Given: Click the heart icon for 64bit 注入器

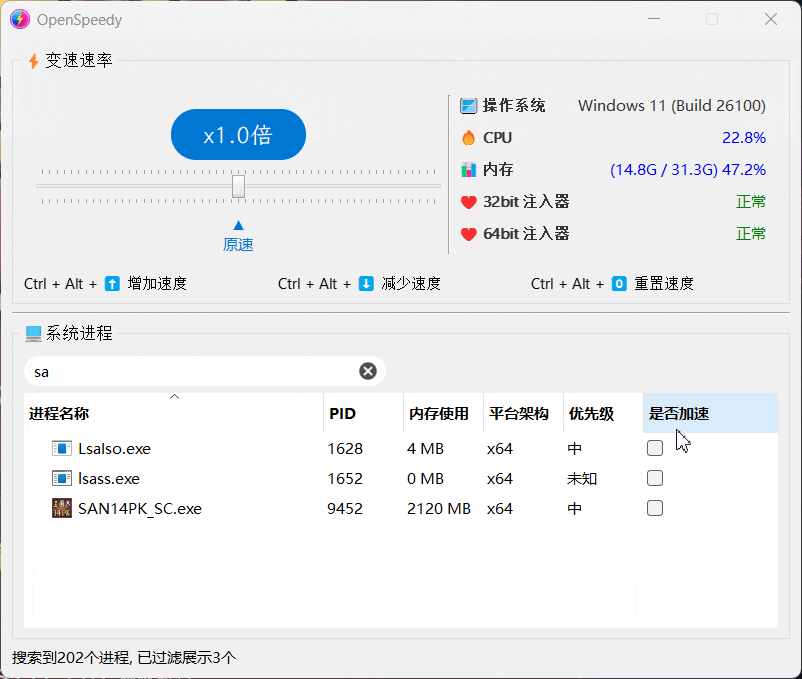Looking at the screenshot, I should click(x=467, y=233).
